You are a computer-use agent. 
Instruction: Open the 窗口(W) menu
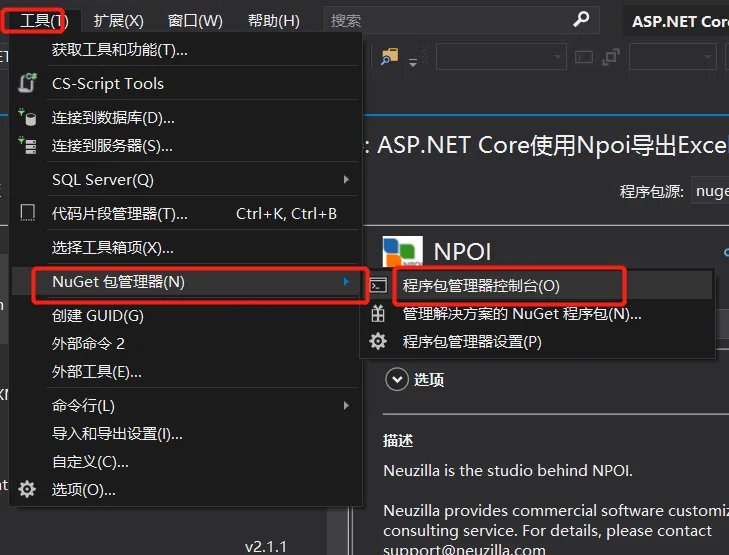[195, 20]
